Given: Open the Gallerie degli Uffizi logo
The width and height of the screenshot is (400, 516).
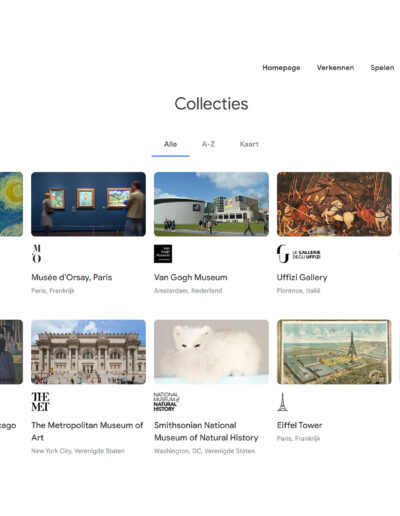Looking at the screenshot, I should click(299, 254).
